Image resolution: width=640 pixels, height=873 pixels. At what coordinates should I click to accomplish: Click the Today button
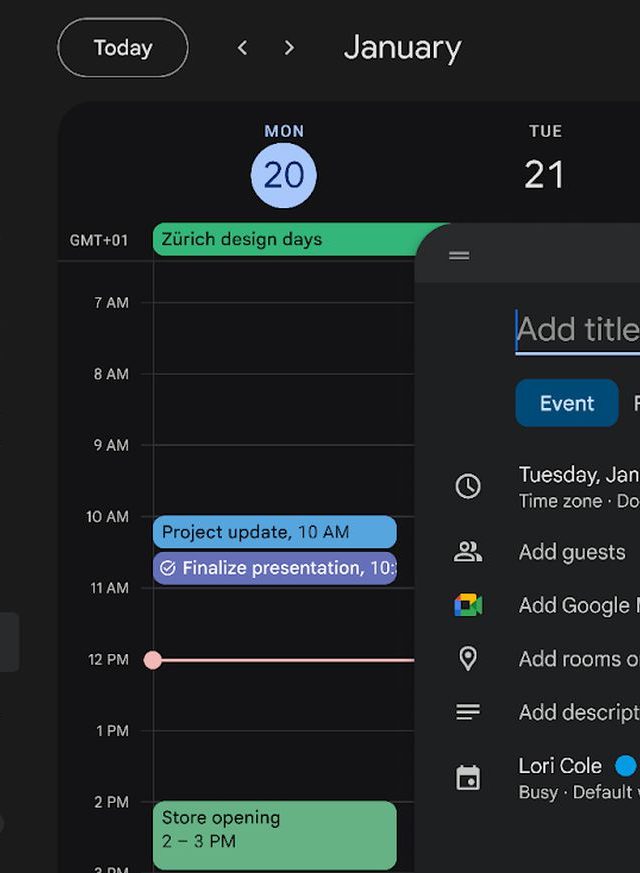(x=123, y=48)
